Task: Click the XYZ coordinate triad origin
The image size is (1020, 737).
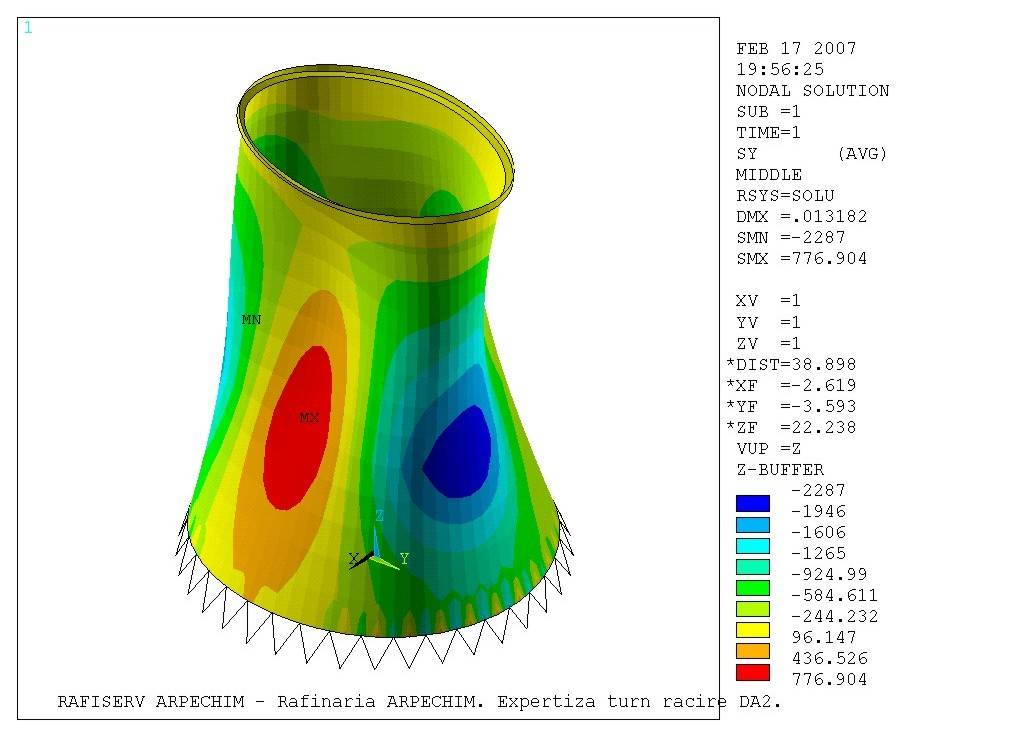Action: click(373, 555)
